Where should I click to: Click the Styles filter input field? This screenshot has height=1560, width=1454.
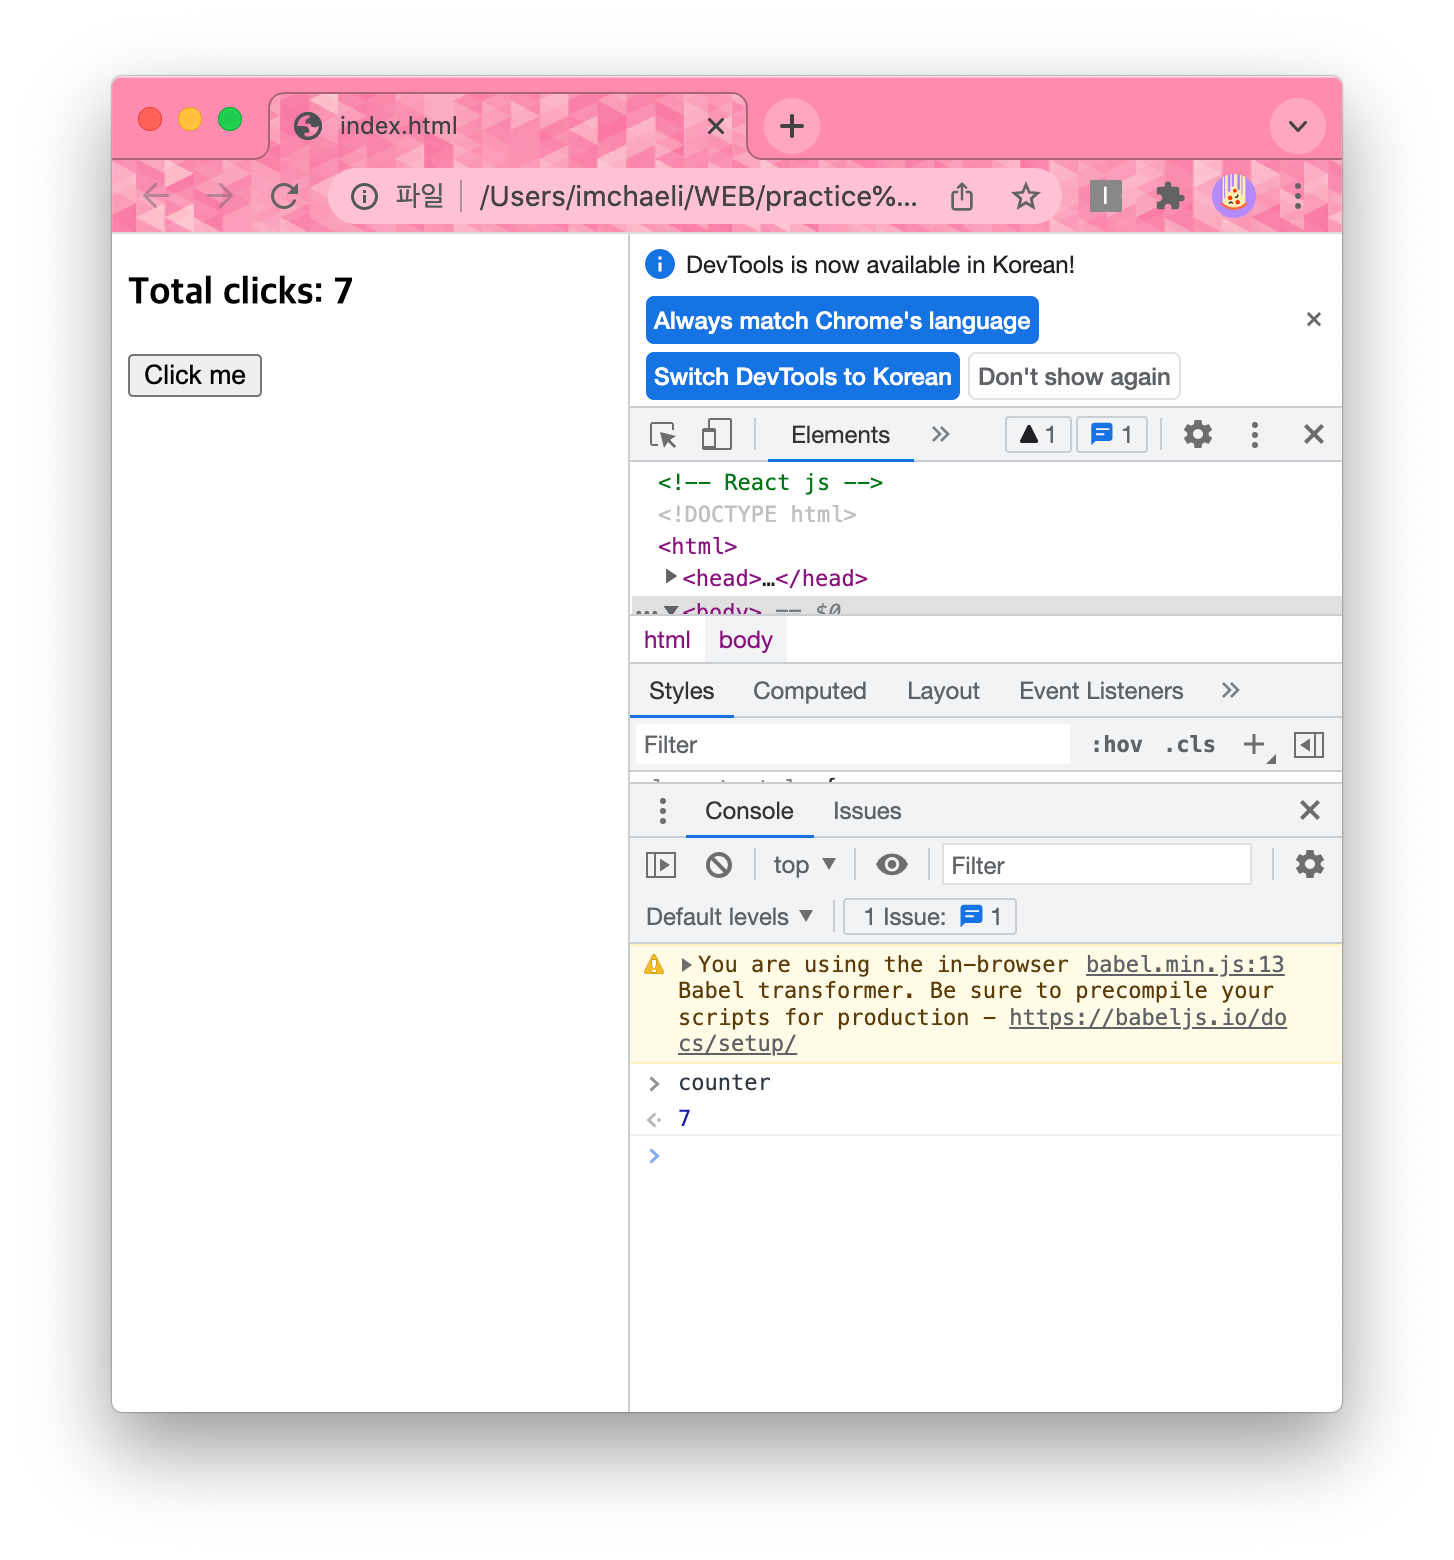point(852,744)
